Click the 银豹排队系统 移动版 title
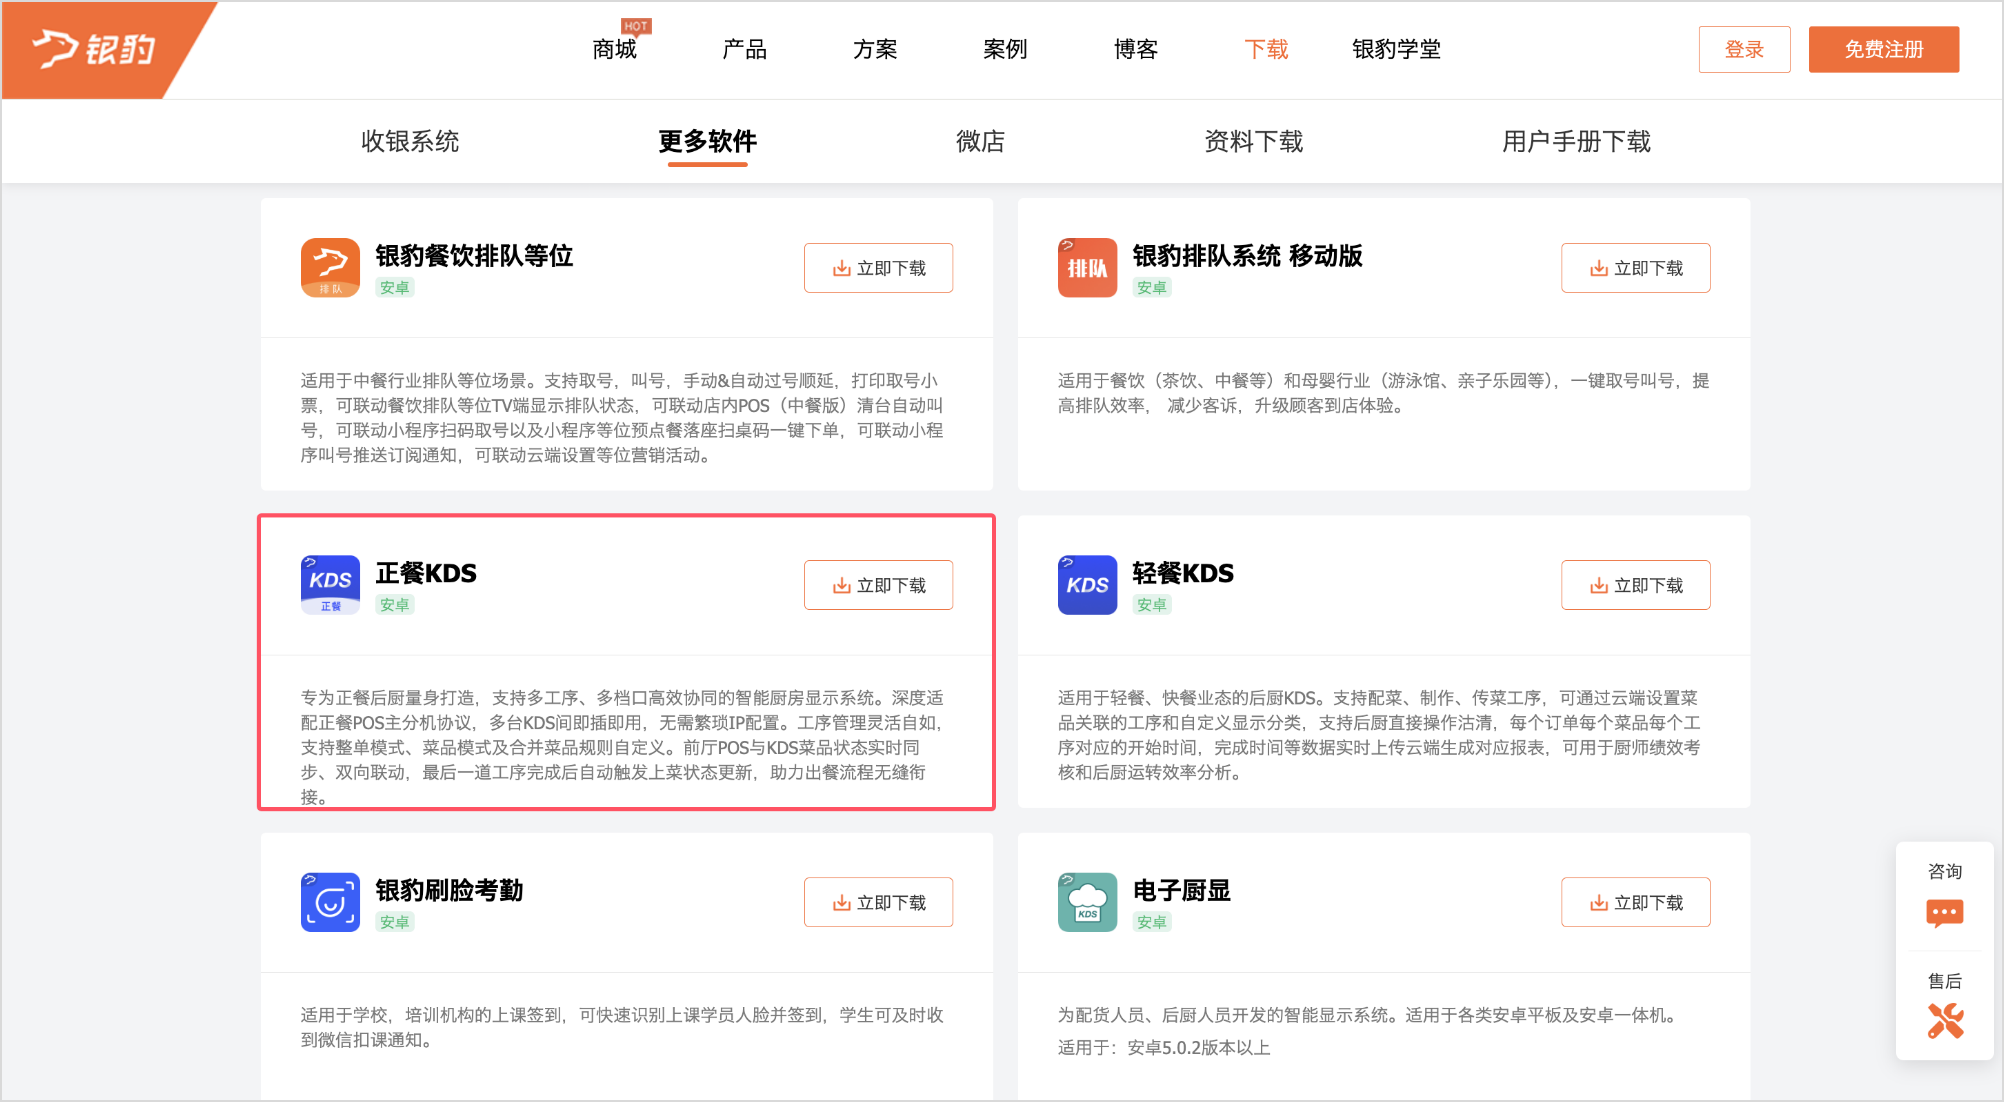Screen dimensions: 2005x1103 click(x=1247, y=256)
